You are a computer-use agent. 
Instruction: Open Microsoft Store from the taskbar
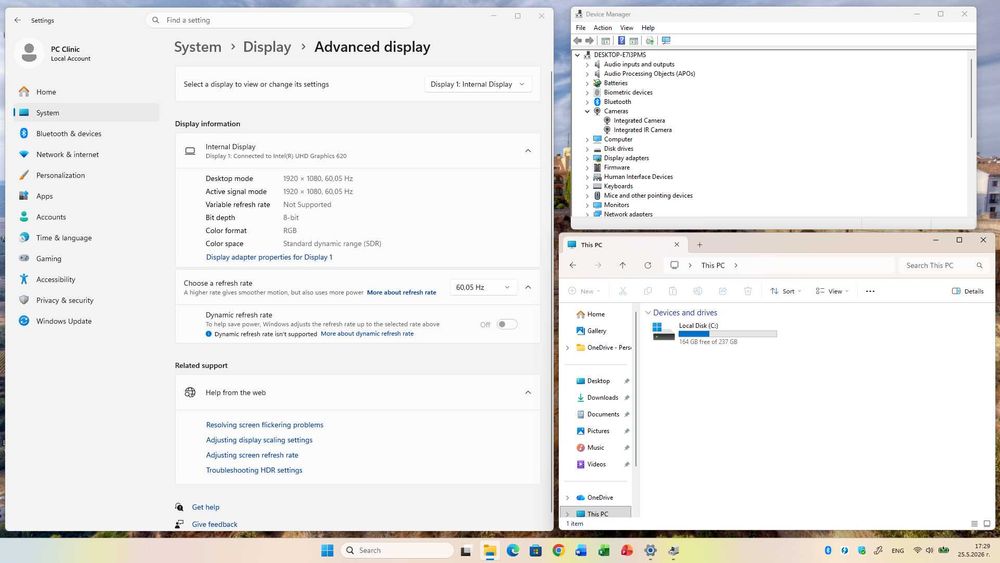(x=536, y=550)
